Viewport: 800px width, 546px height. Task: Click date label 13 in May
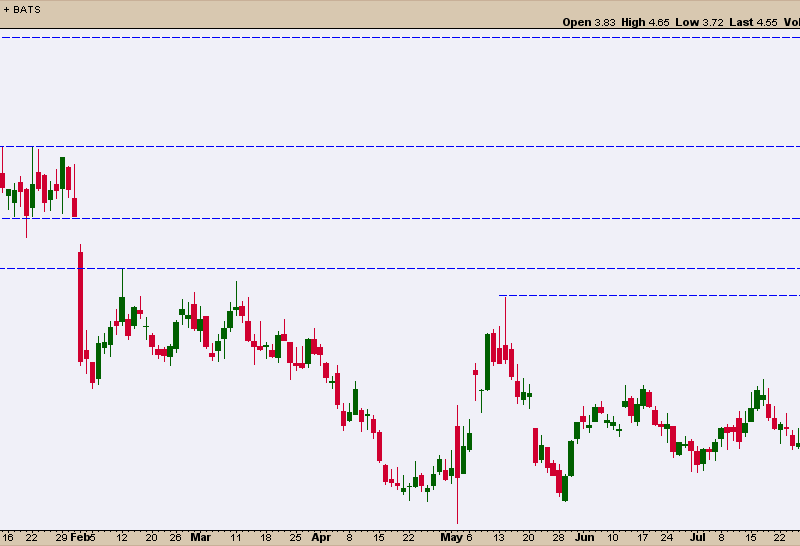pos(499,537)
